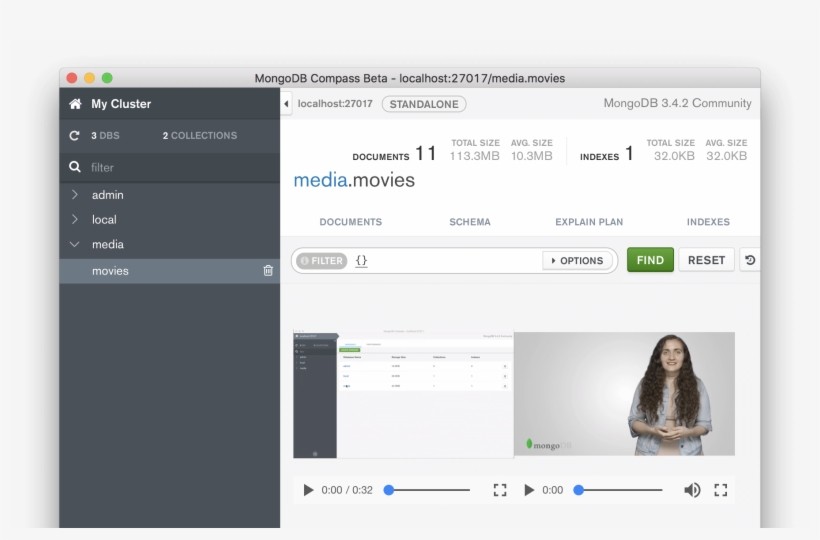Image resolution: width=820 pixels, height=540 pixels.
Task: Play the left video clip
Action: (309, 490)
